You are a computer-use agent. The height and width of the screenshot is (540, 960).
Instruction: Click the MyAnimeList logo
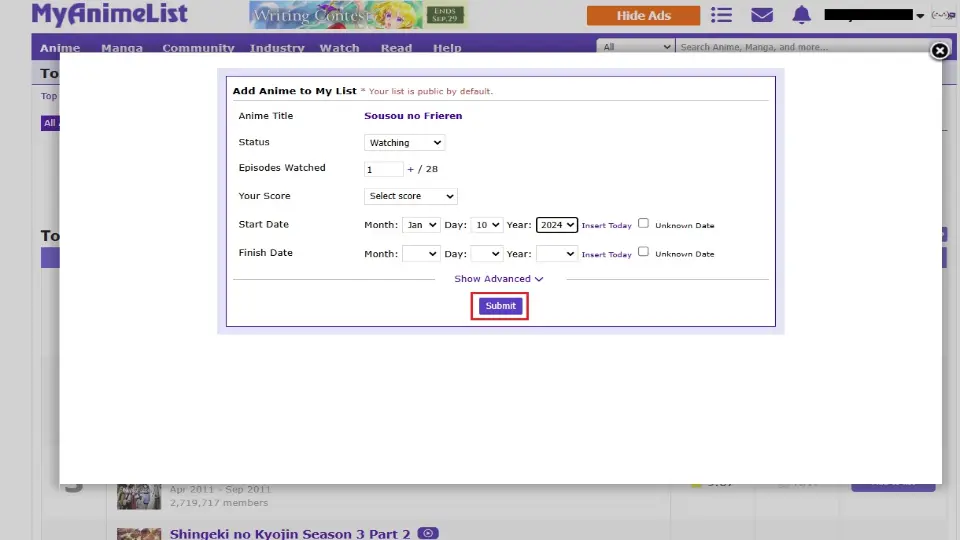[x=110, y=14]
